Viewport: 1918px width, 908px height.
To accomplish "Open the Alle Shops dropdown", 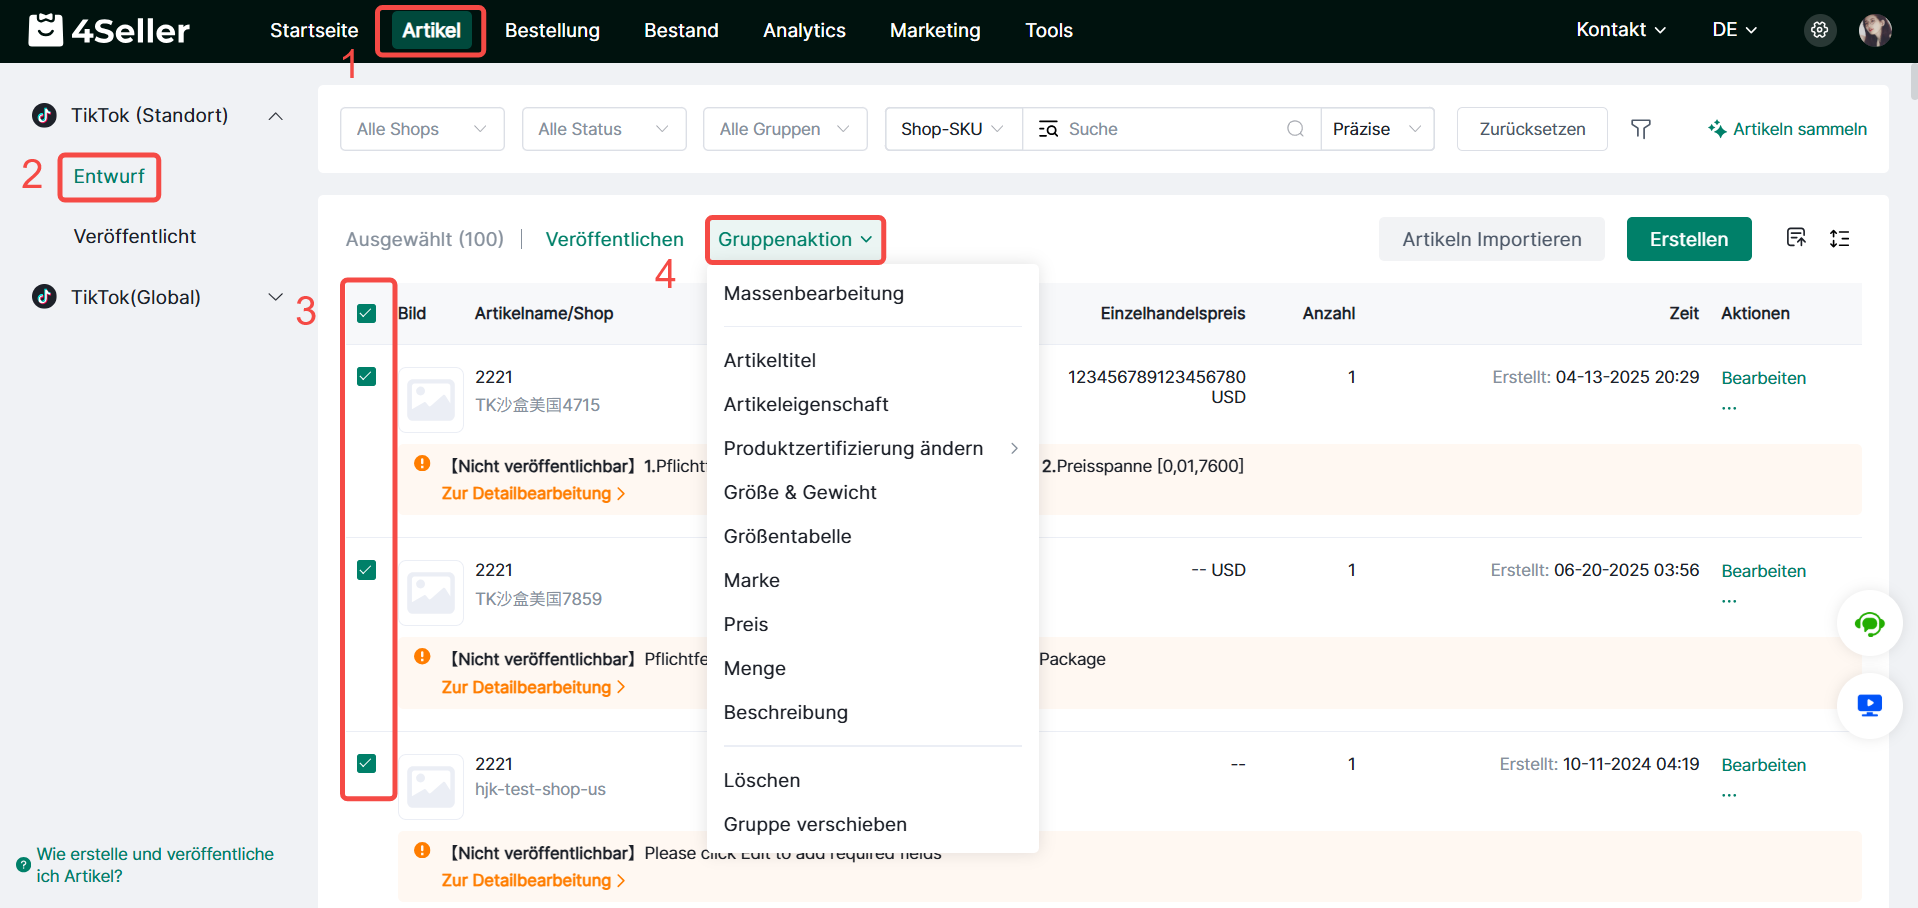I will tap(421, 129).
